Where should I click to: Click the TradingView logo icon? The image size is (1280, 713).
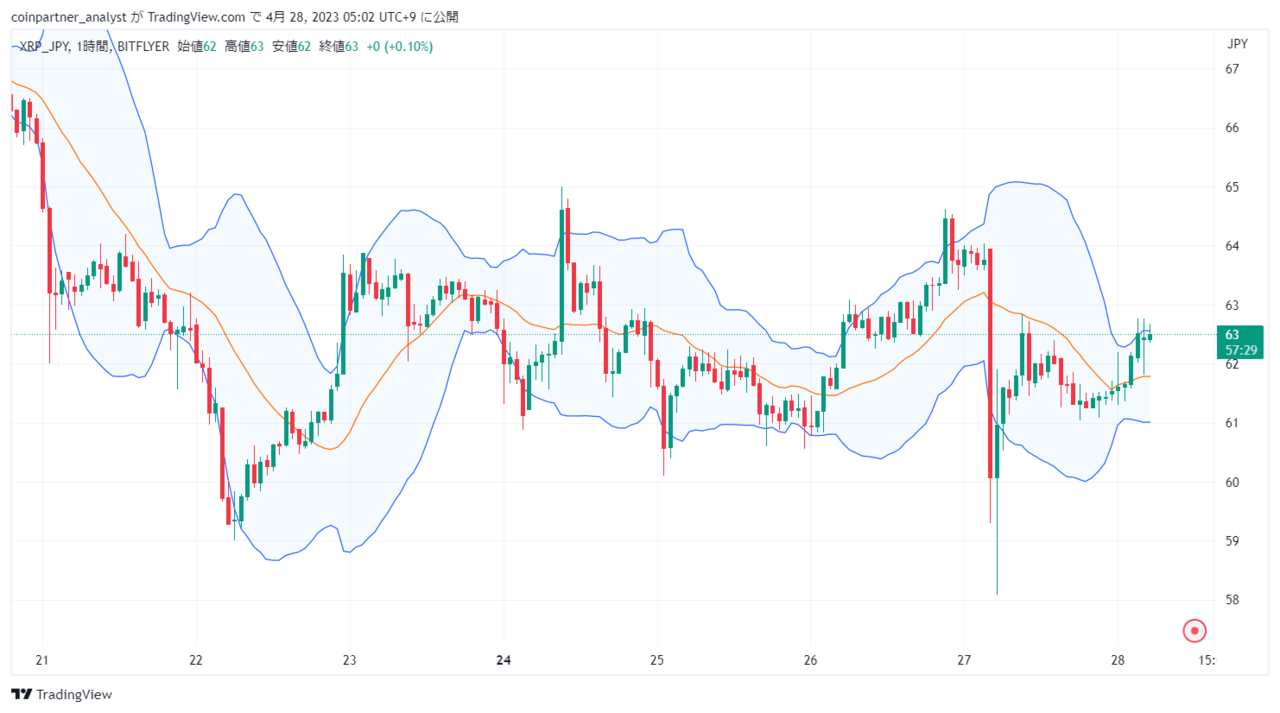pos(20,694)
